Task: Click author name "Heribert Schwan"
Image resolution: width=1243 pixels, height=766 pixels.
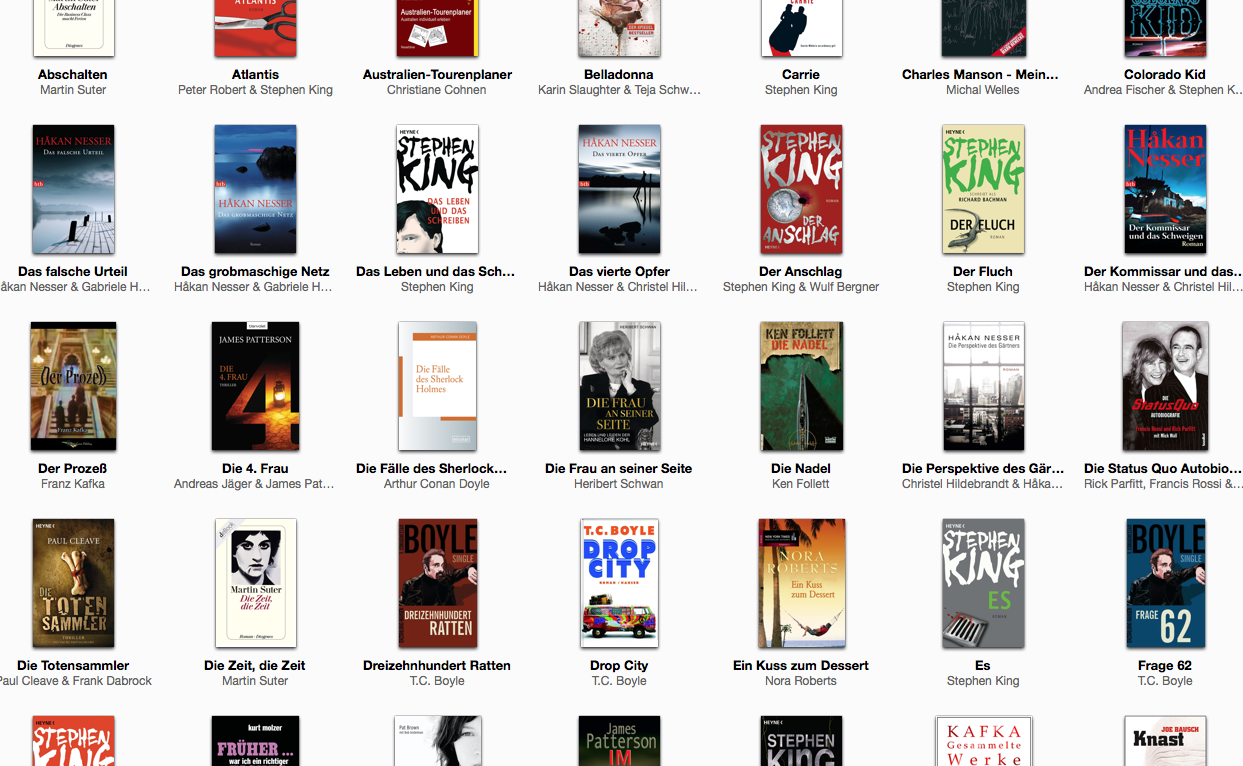Action: [x=619, y=484]
